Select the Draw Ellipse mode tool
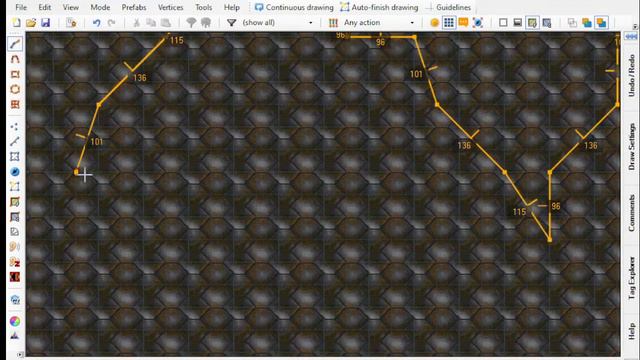Screen dimensions: 640x360 (15, 89)
